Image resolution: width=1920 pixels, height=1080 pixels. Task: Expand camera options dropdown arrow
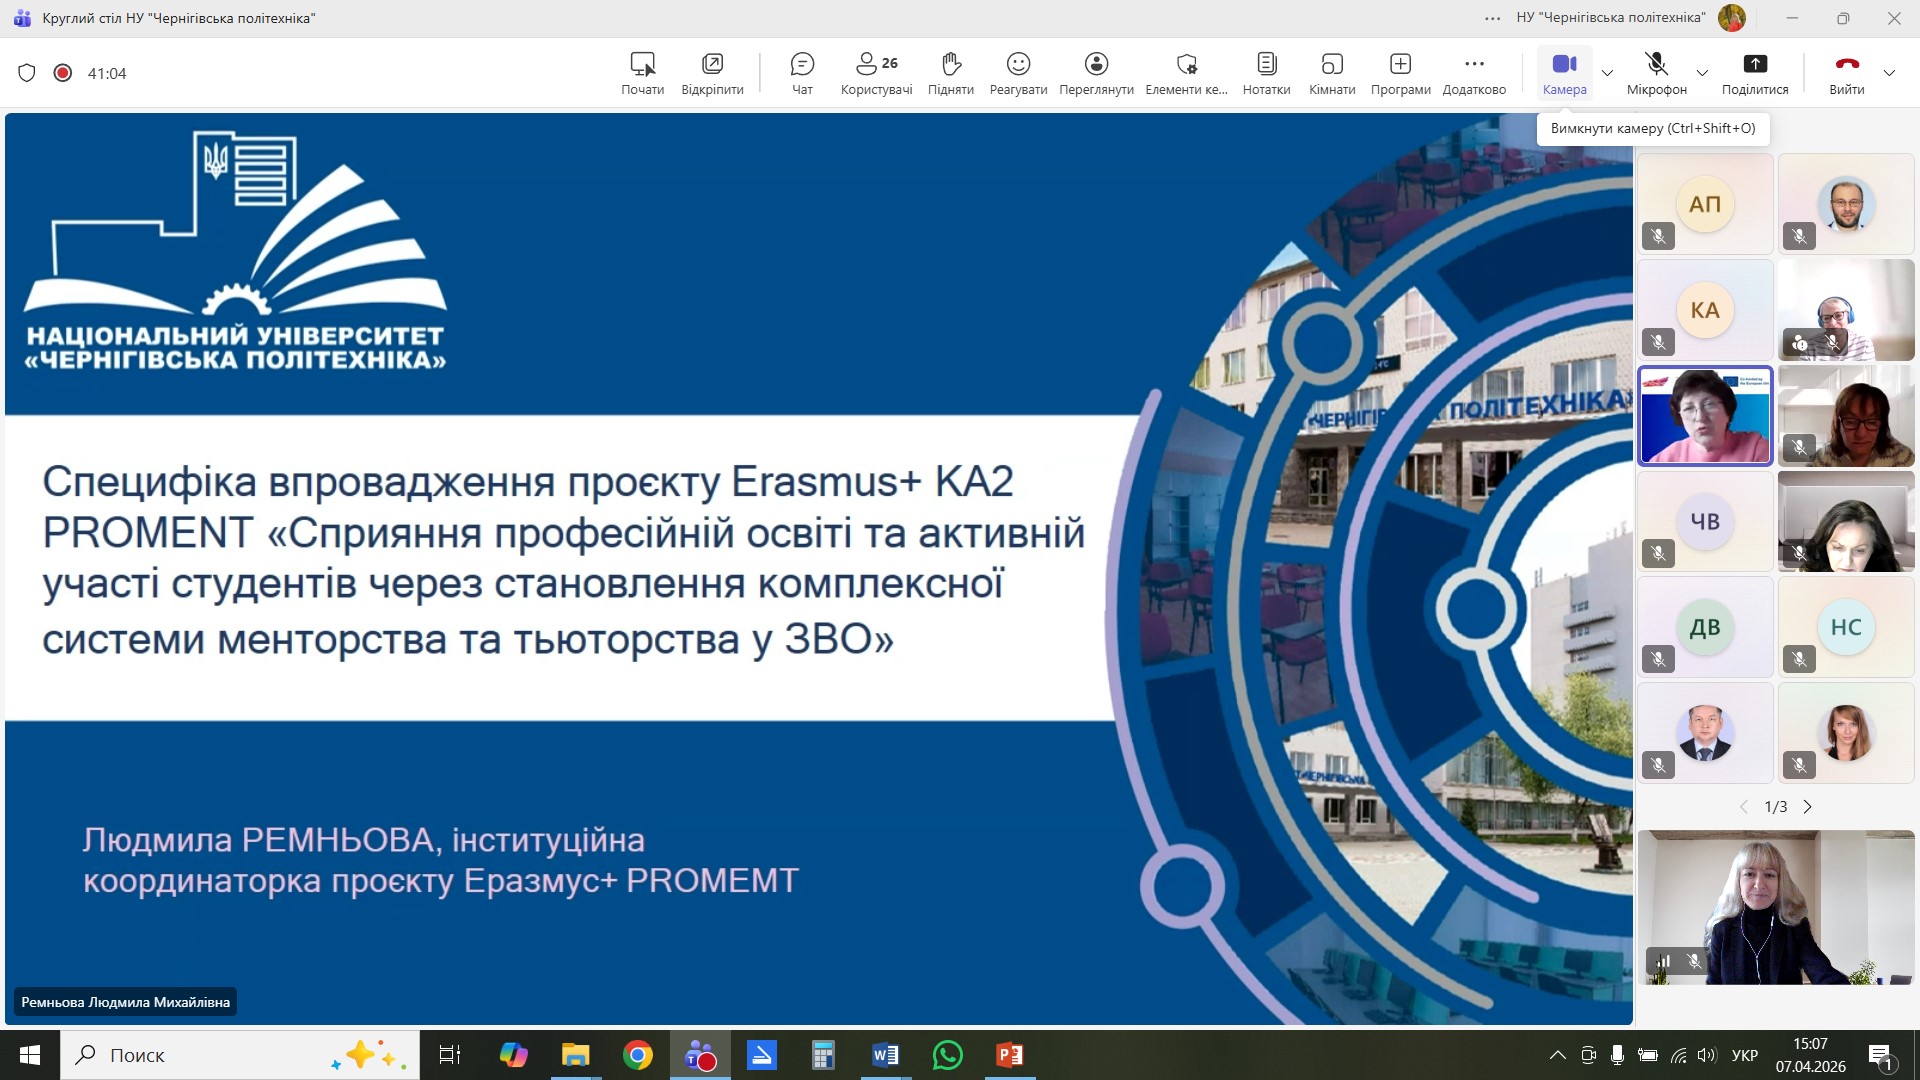[1607, 73]
